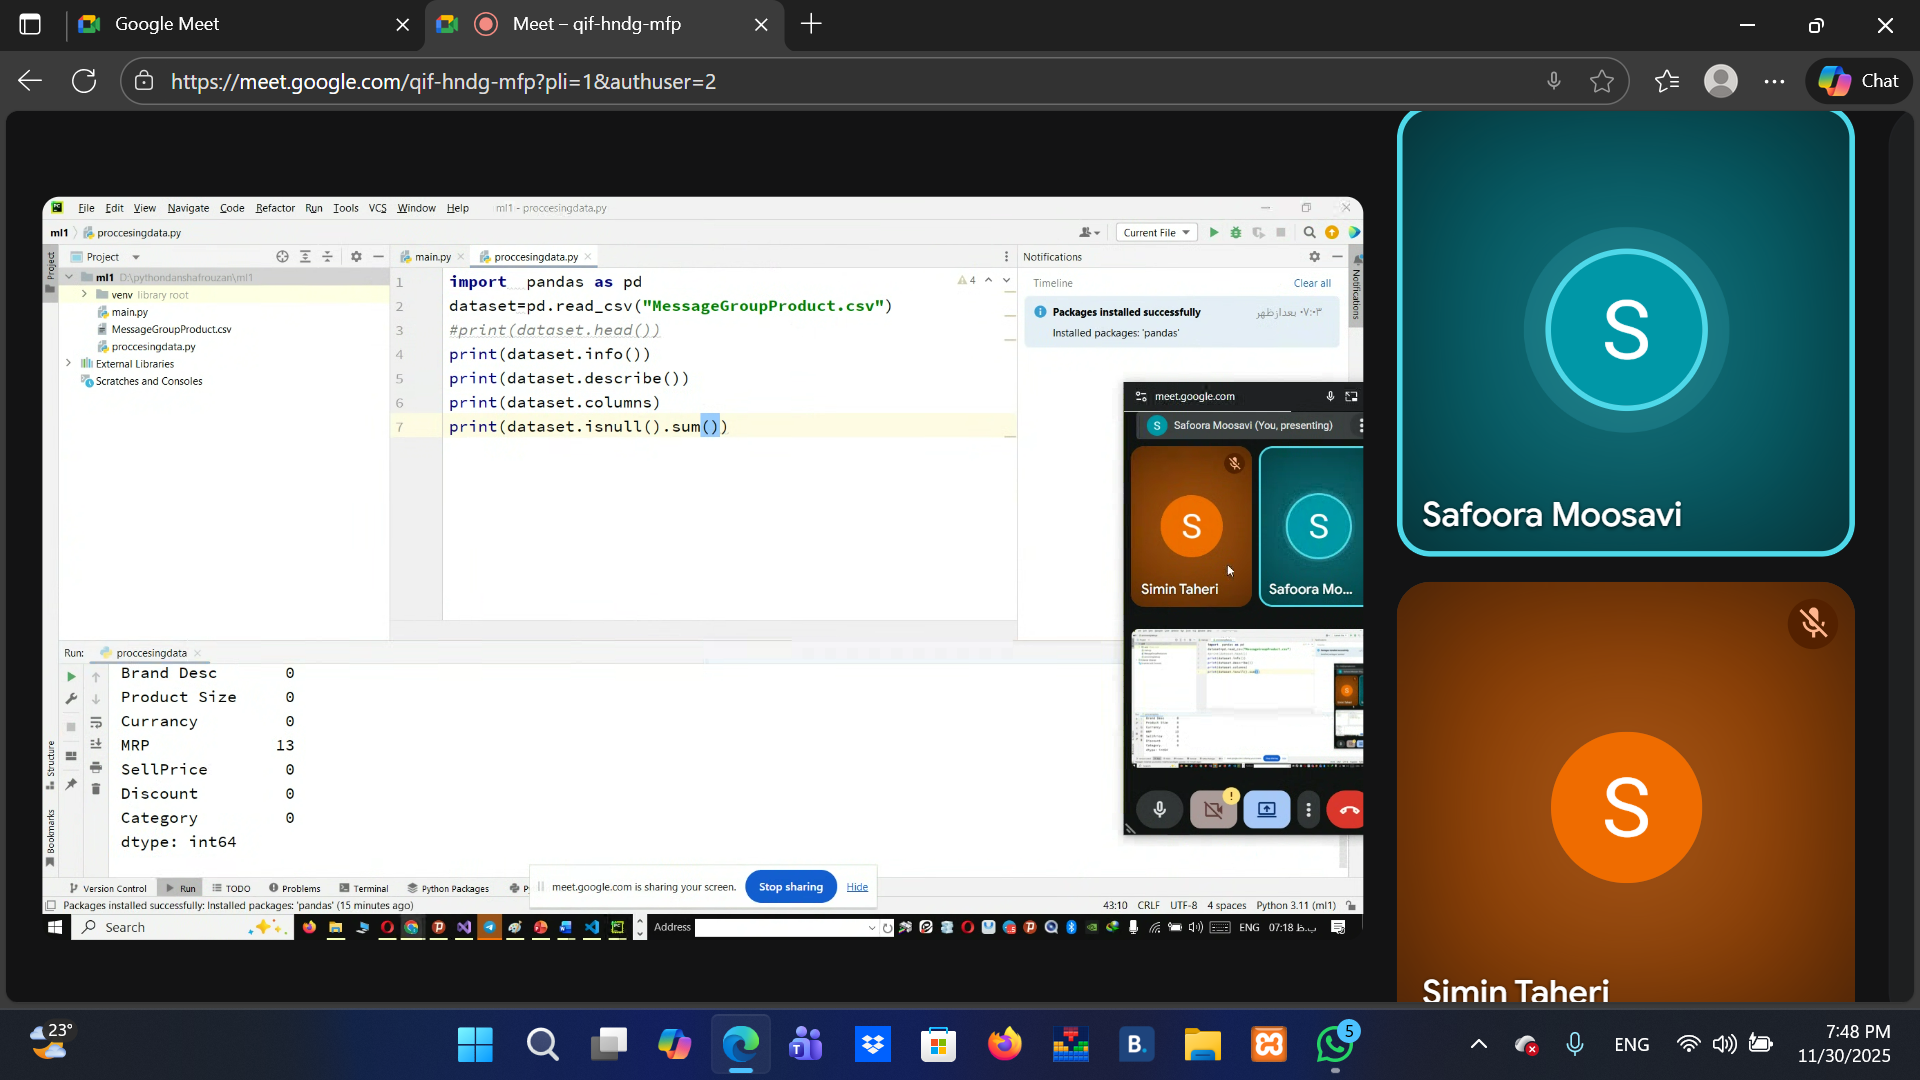The image size is (1920, 1080).
Task: Open Project panel gear options
Action: pos(356,257)
